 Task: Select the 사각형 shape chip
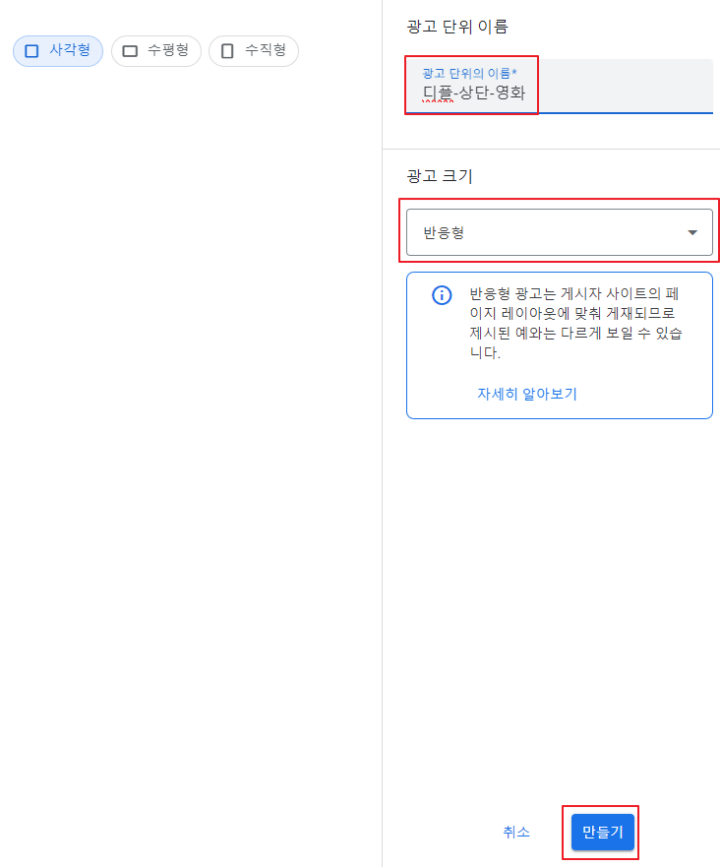pos(58,51)
